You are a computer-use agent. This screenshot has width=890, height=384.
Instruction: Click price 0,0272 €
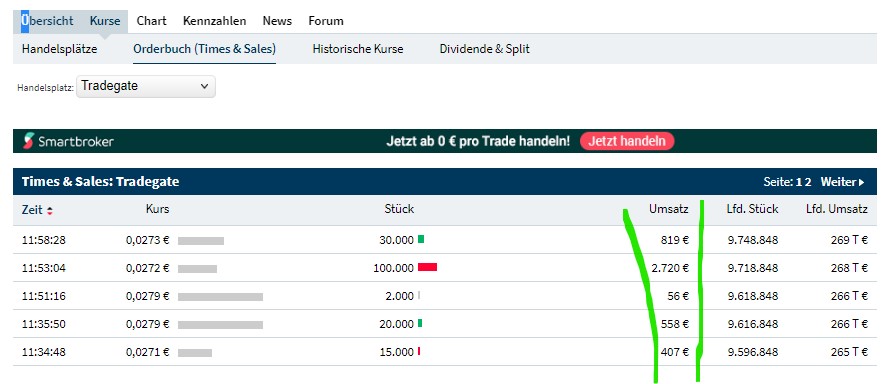tap(148, 268)
